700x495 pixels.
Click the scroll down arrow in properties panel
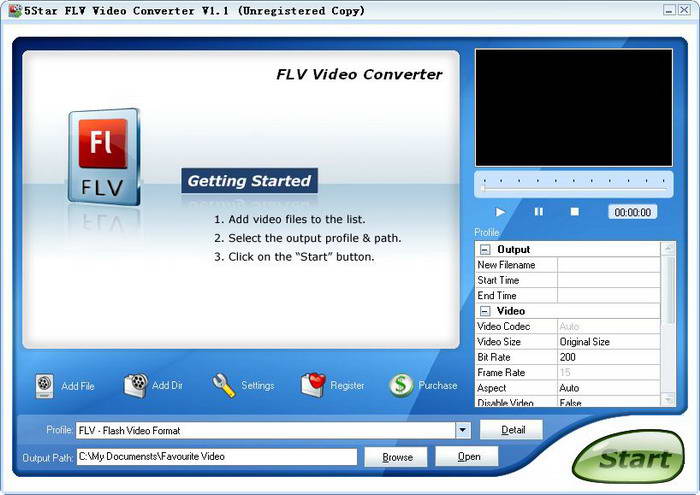(x=668, y=400)
